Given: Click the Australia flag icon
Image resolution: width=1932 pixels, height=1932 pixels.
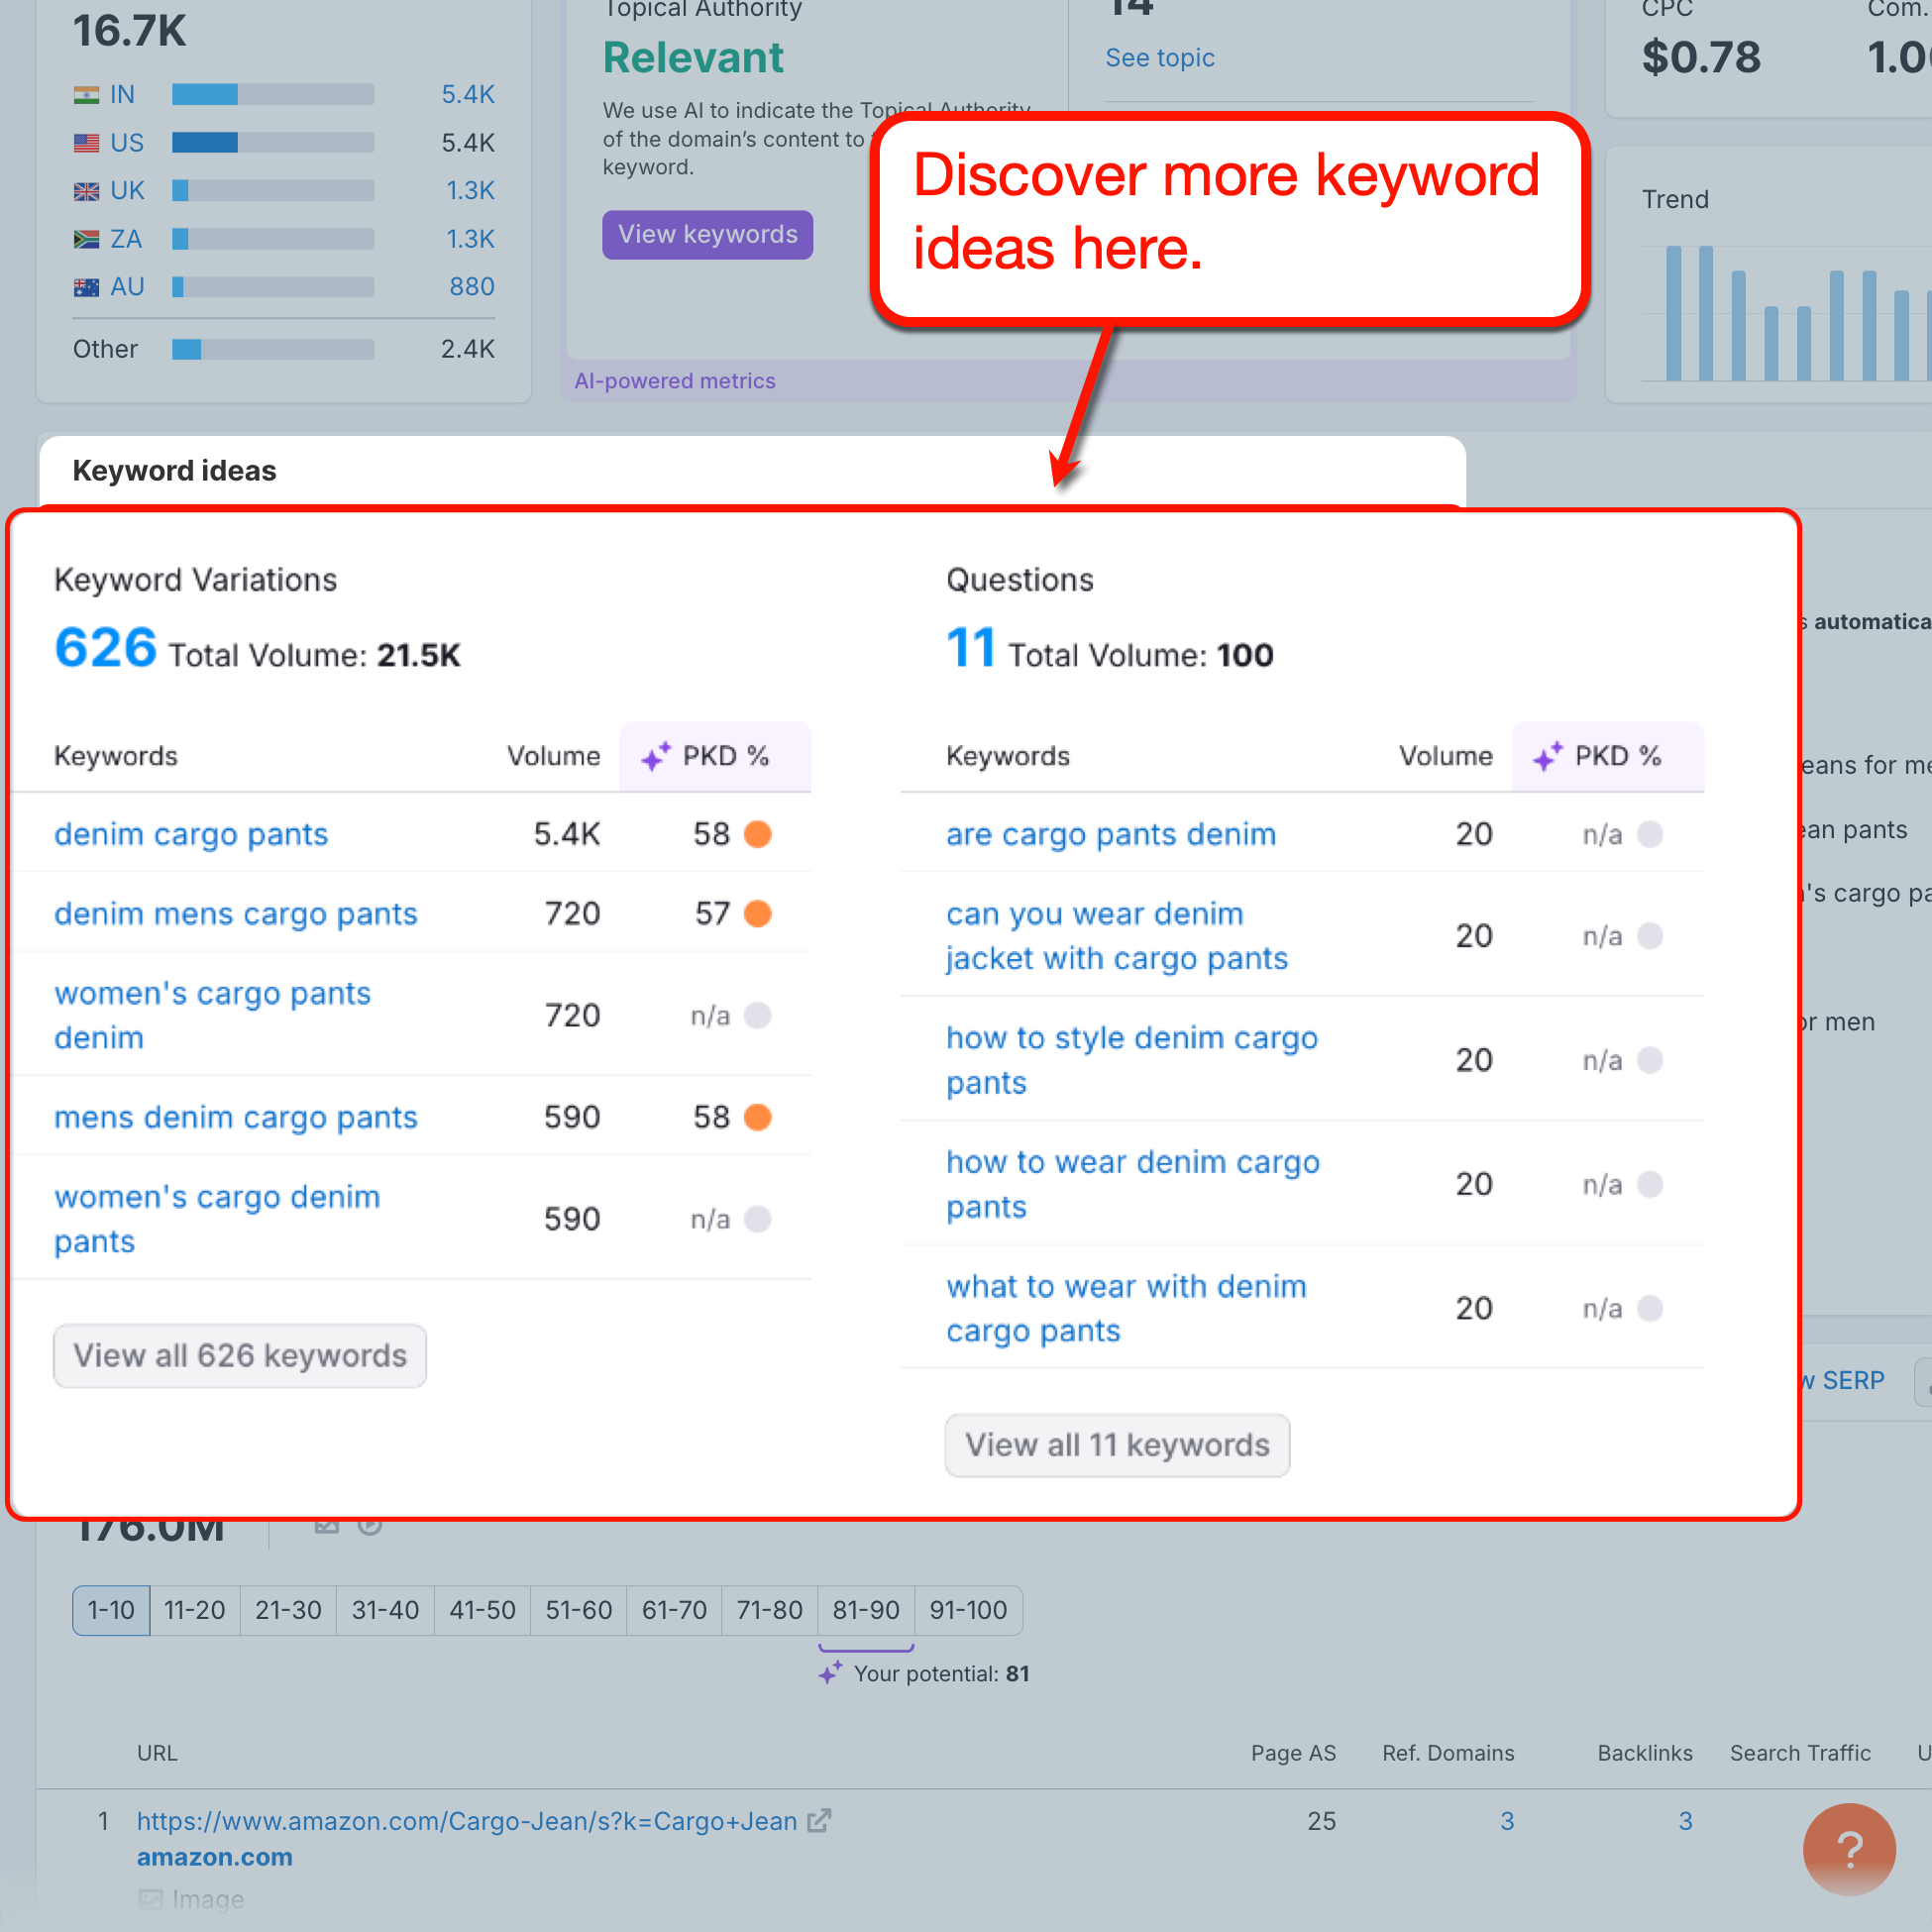Looking at the screenshot, I should 86,286.
